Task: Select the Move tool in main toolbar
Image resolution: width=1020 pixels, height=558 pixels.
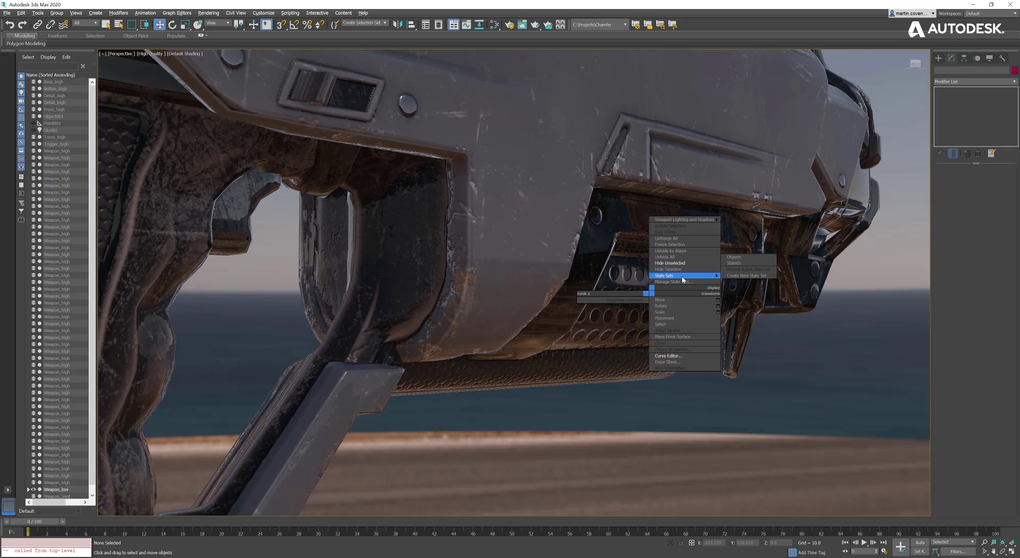Action: point(159,25)
